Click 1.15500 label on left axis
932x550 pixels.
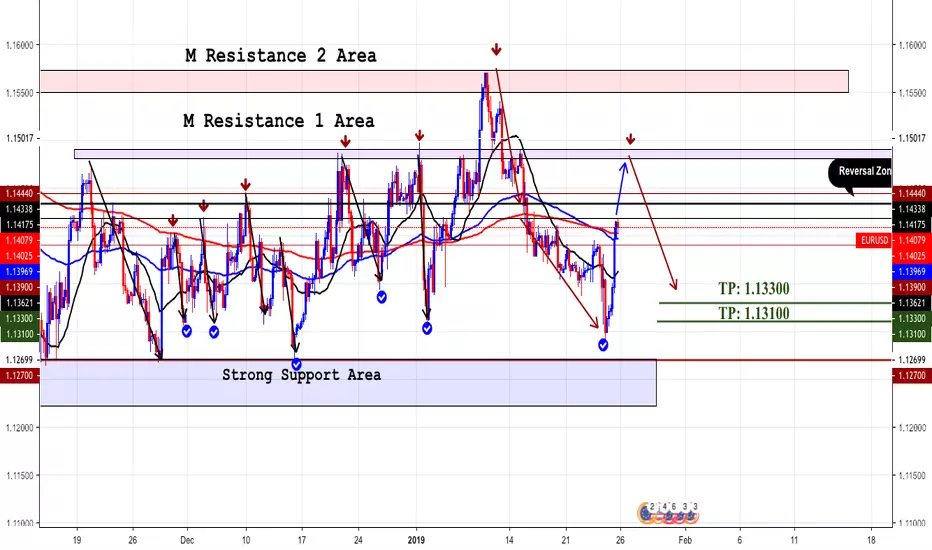click(x=20, y=92)
